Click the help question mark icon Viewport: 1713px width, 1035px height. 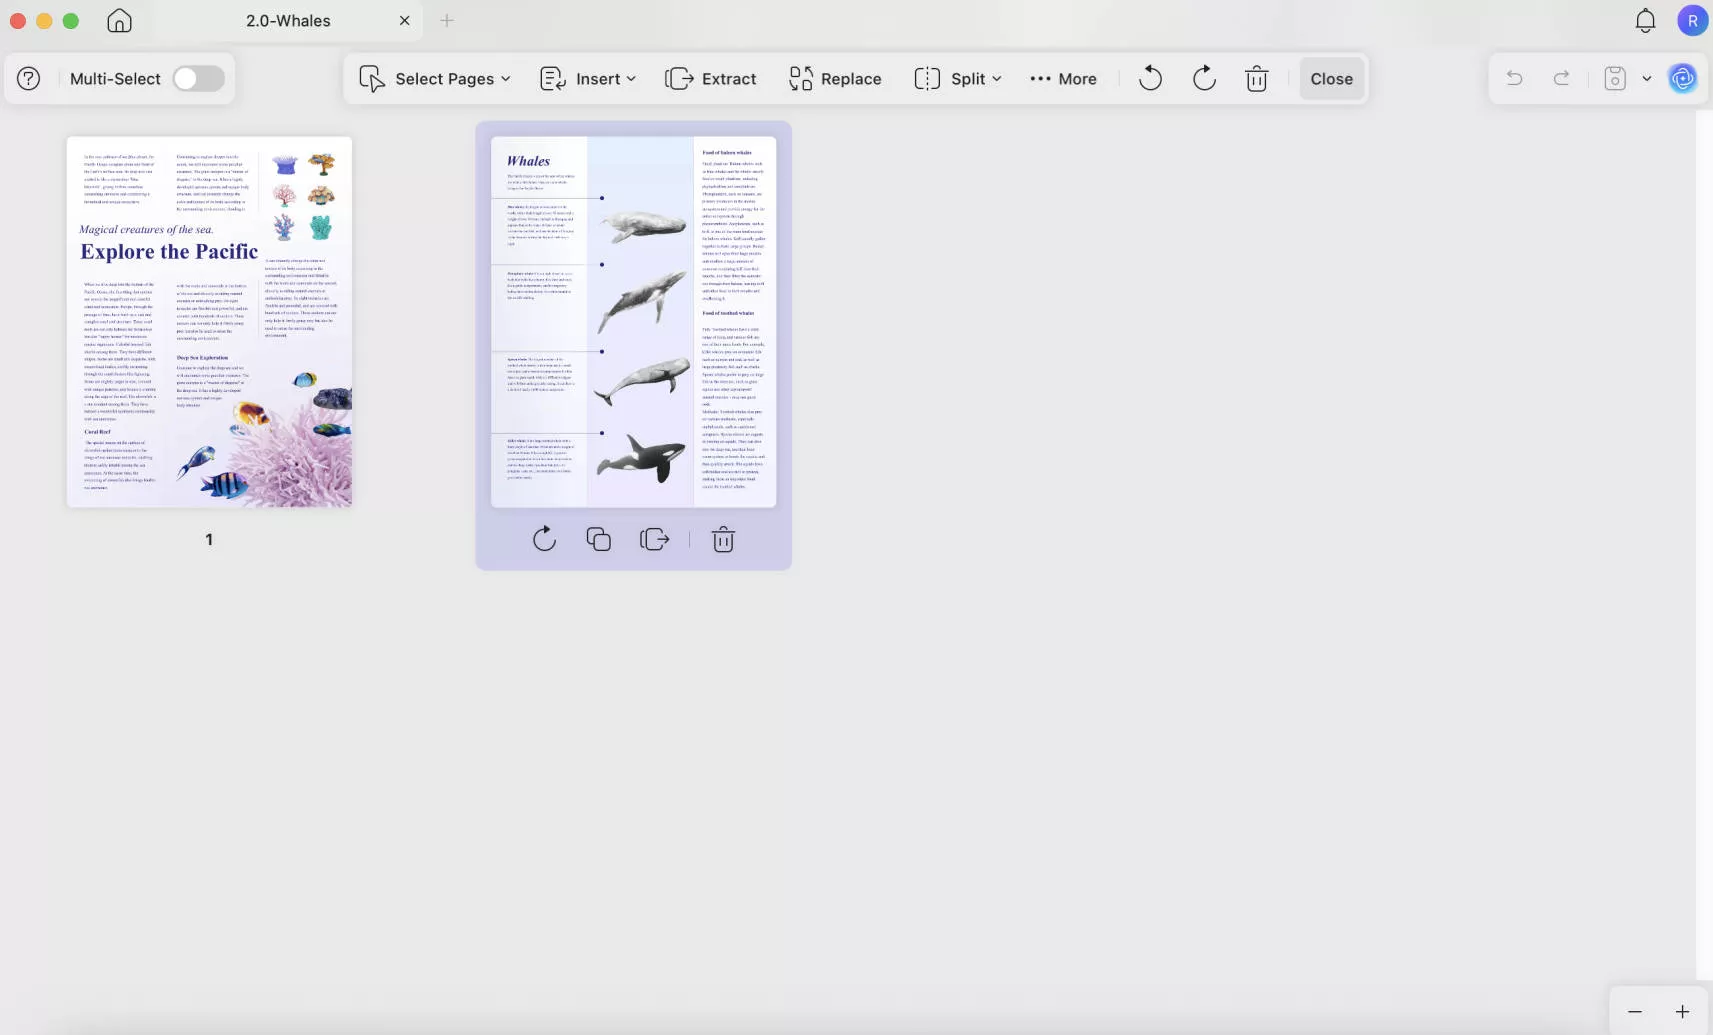pyautogui.click(x=27, y=78)
